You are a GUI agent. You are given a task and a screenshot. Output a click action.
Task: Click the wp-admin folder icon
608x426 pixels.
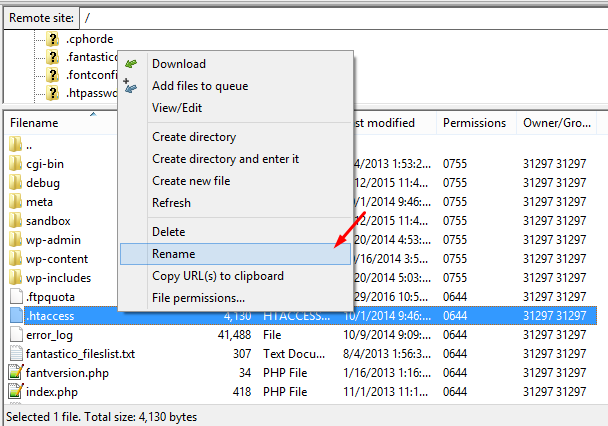click(16, 239)
